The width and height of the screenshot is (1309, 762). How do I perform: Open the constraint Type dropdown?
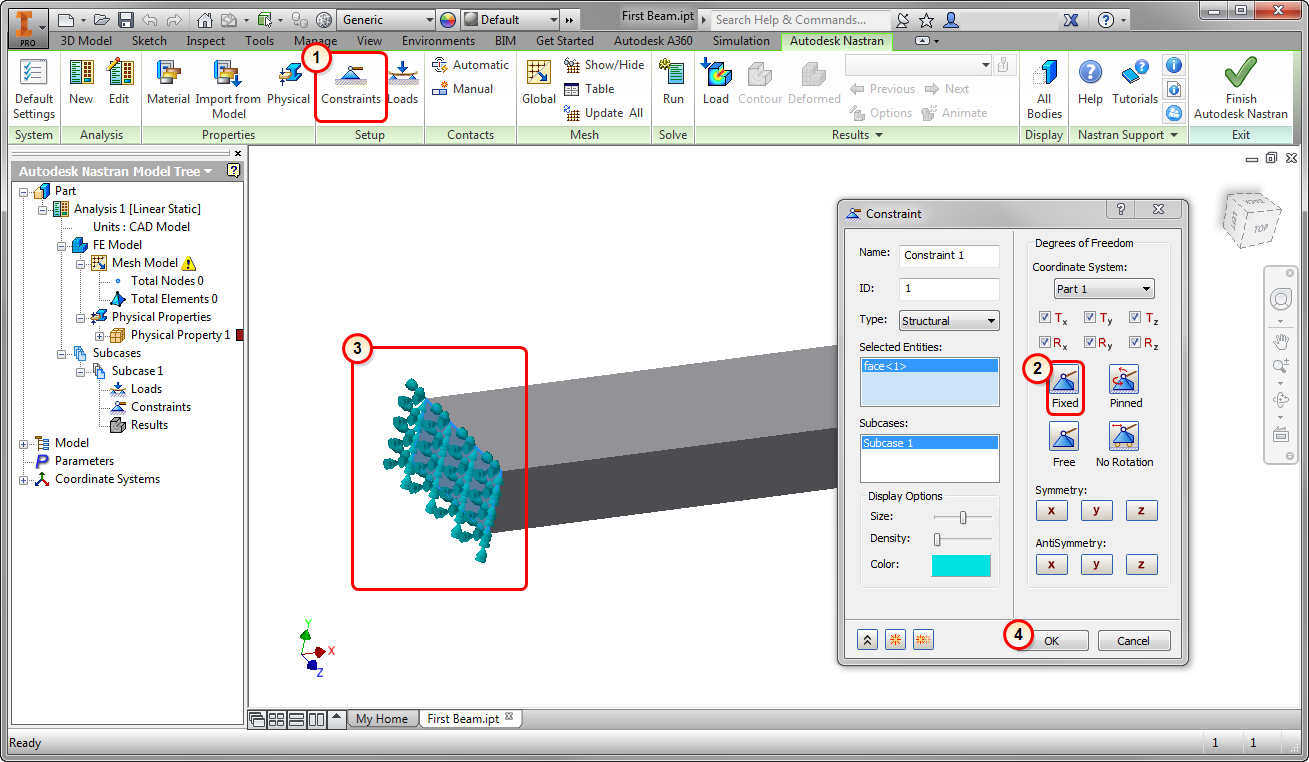pyautogui.click(x=949, y=321)
